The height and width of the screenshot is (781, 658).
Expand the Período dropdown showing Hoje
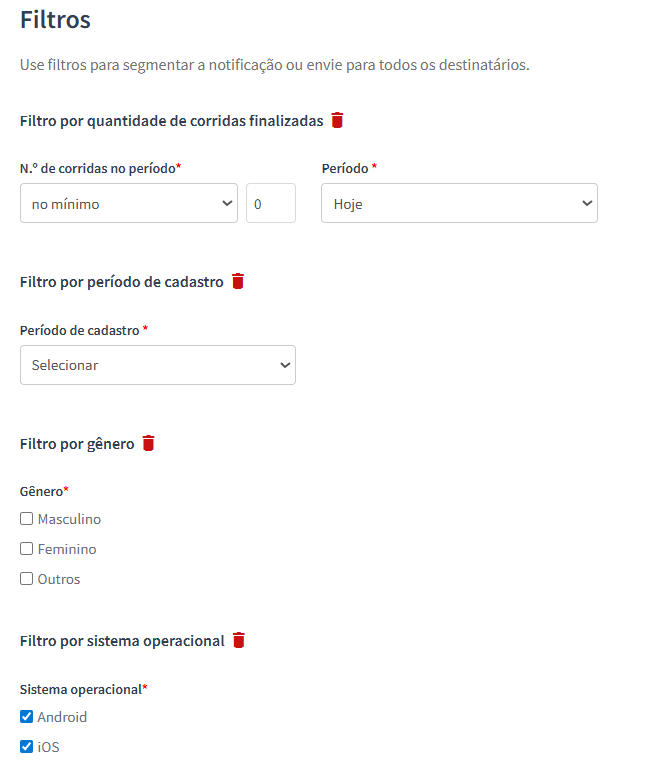click(x=459, y=203)
